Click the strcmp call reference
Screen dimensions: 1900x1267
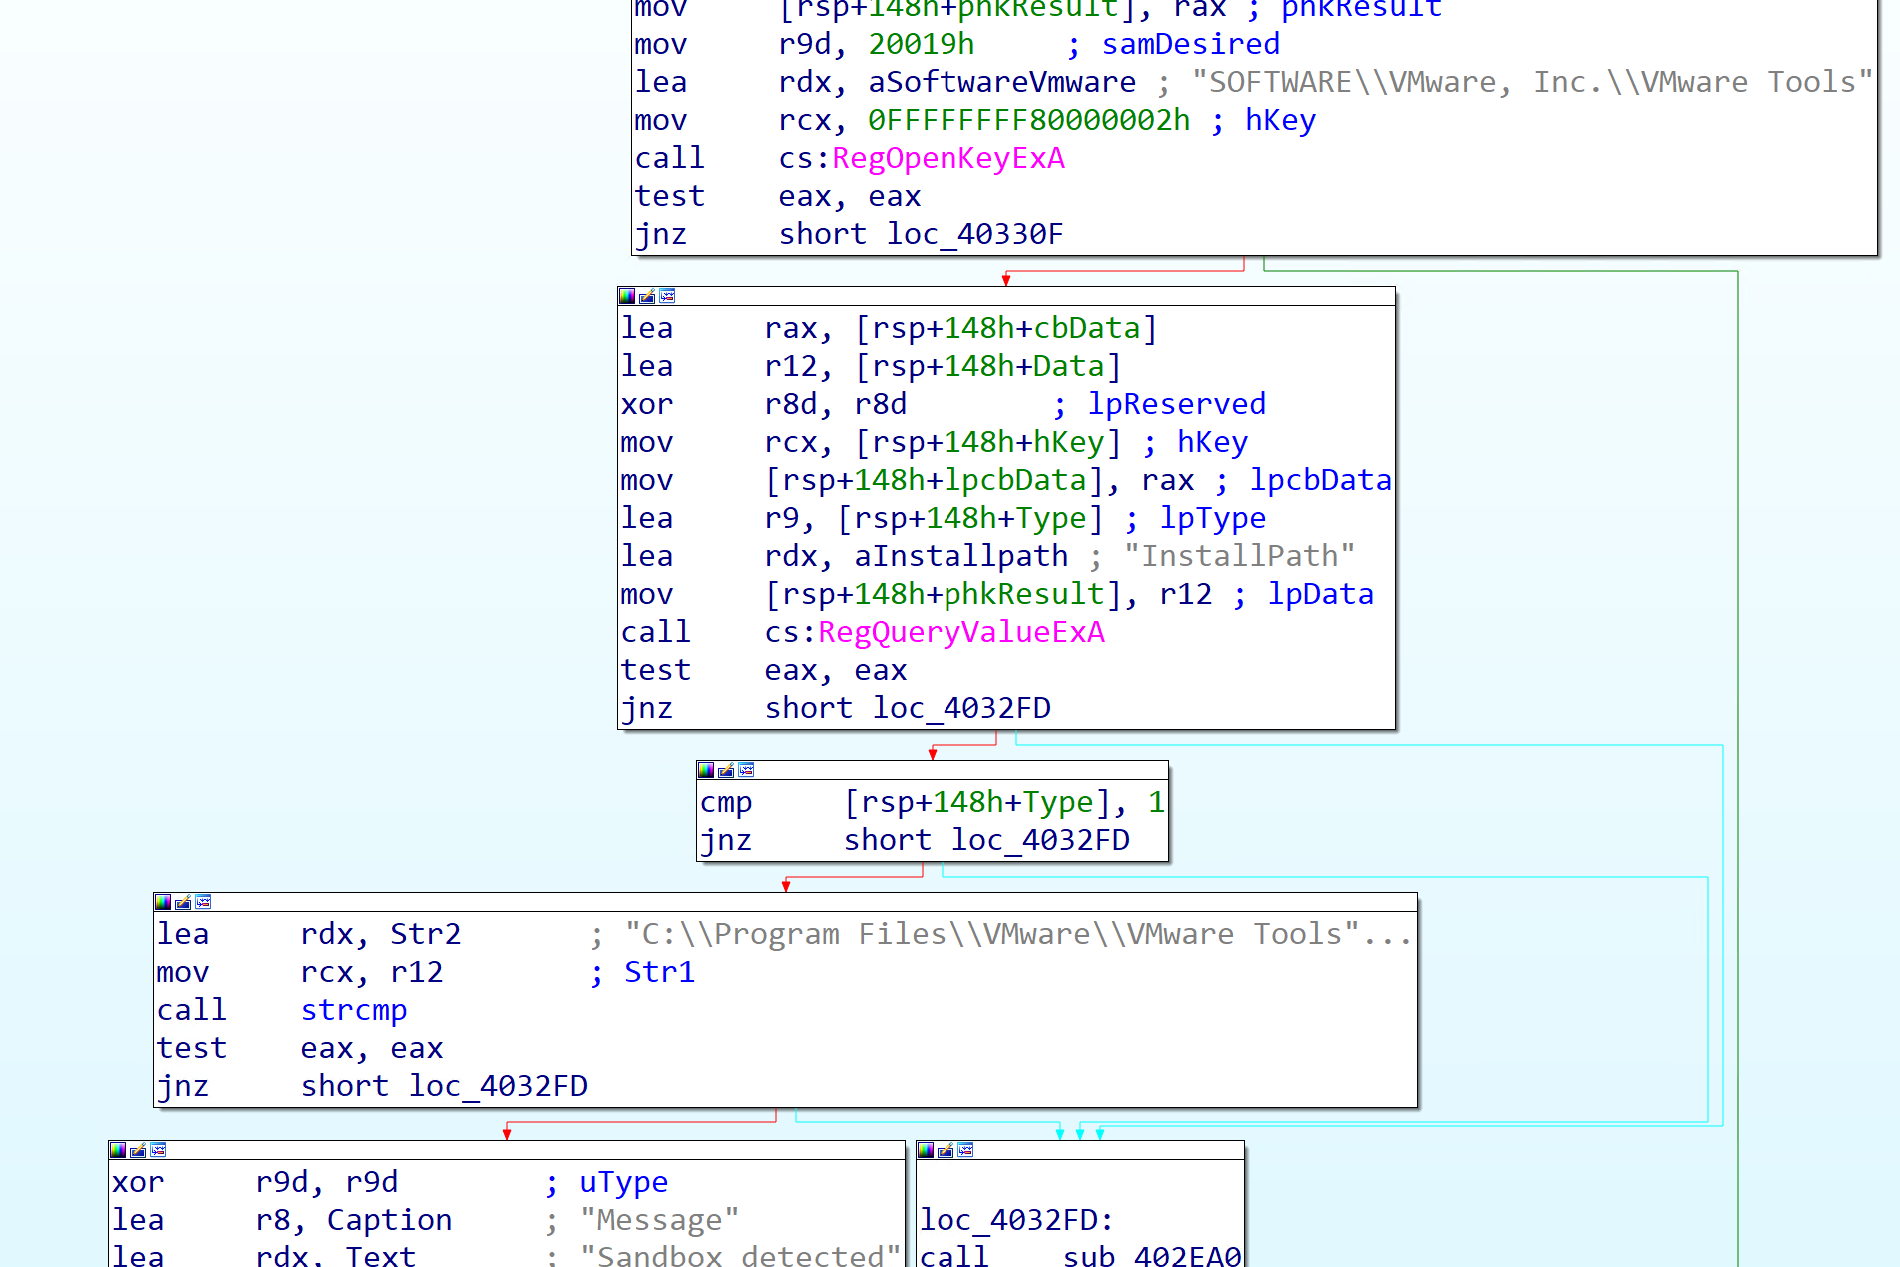[354, 1011]
